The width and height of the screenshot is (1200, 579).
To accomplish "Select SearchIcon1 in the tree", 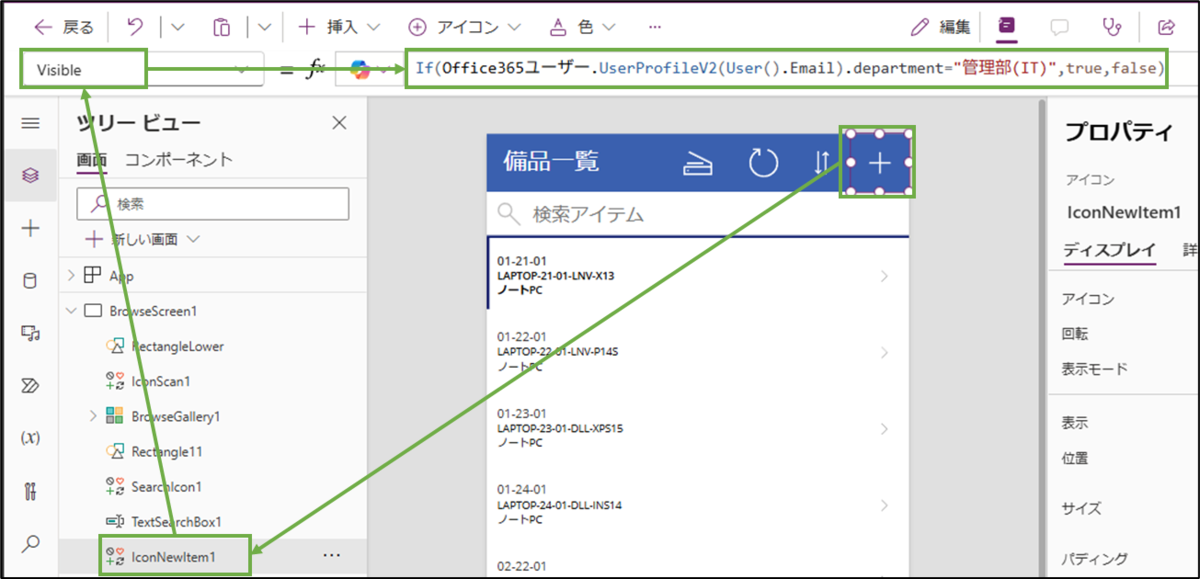I will [166, 486].
